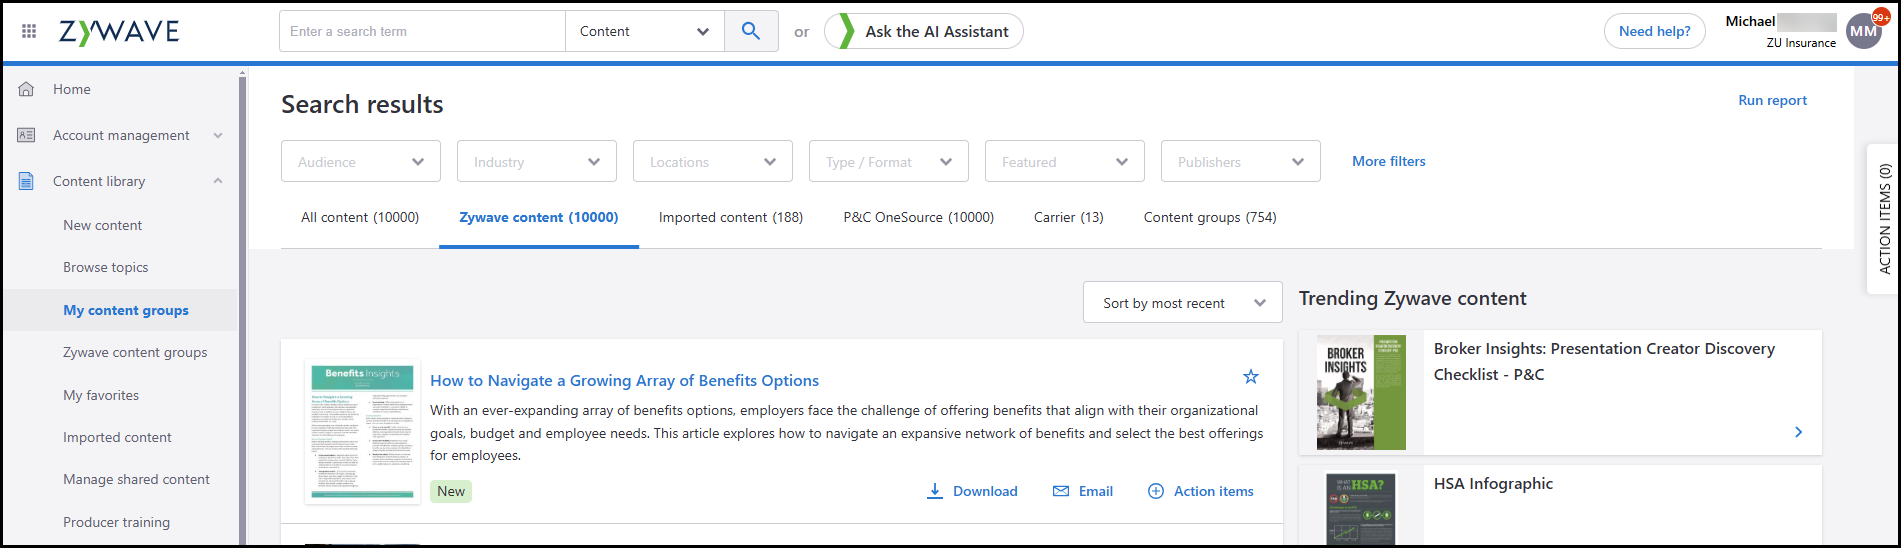
Task: Expand Account management chevron in sidebar
Action: click(218, 135)
